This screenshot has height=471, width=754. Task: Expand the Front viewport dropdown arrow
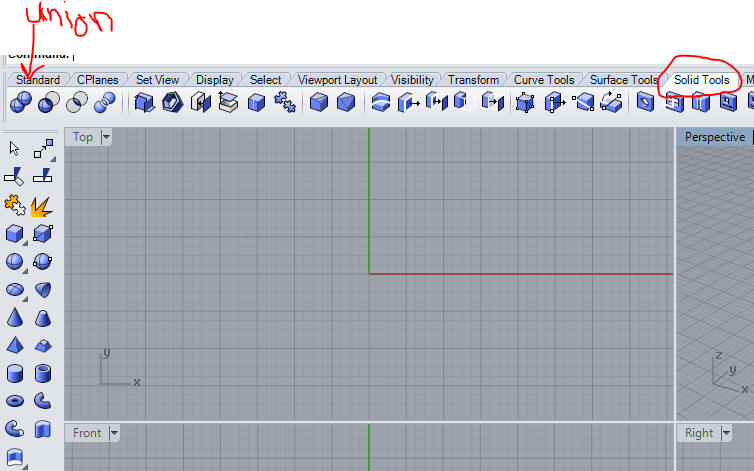pyautogui.click(x=113, y=433)
